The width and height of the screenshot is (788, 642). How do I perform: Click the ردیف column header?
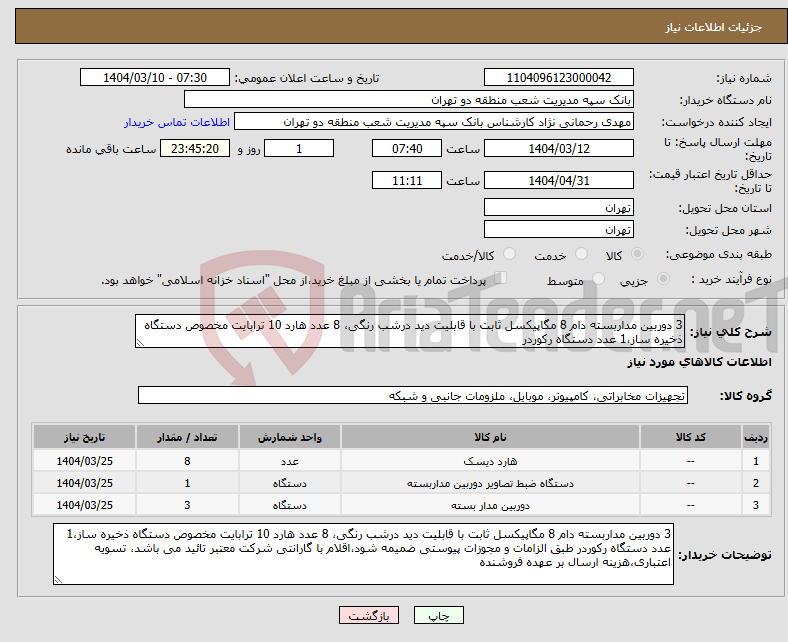(x=755, y=437)
